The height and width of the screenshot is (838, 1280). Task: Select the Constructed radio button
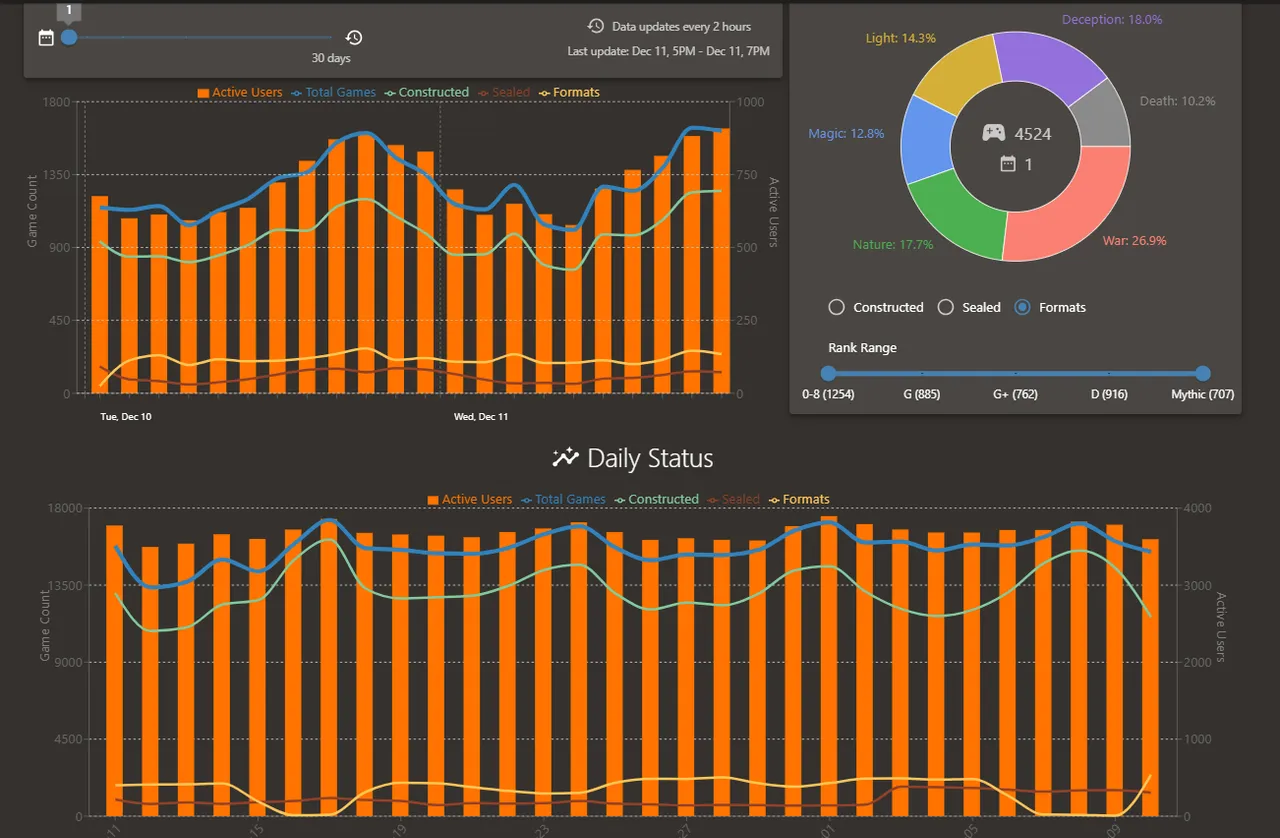pos(837,307)
